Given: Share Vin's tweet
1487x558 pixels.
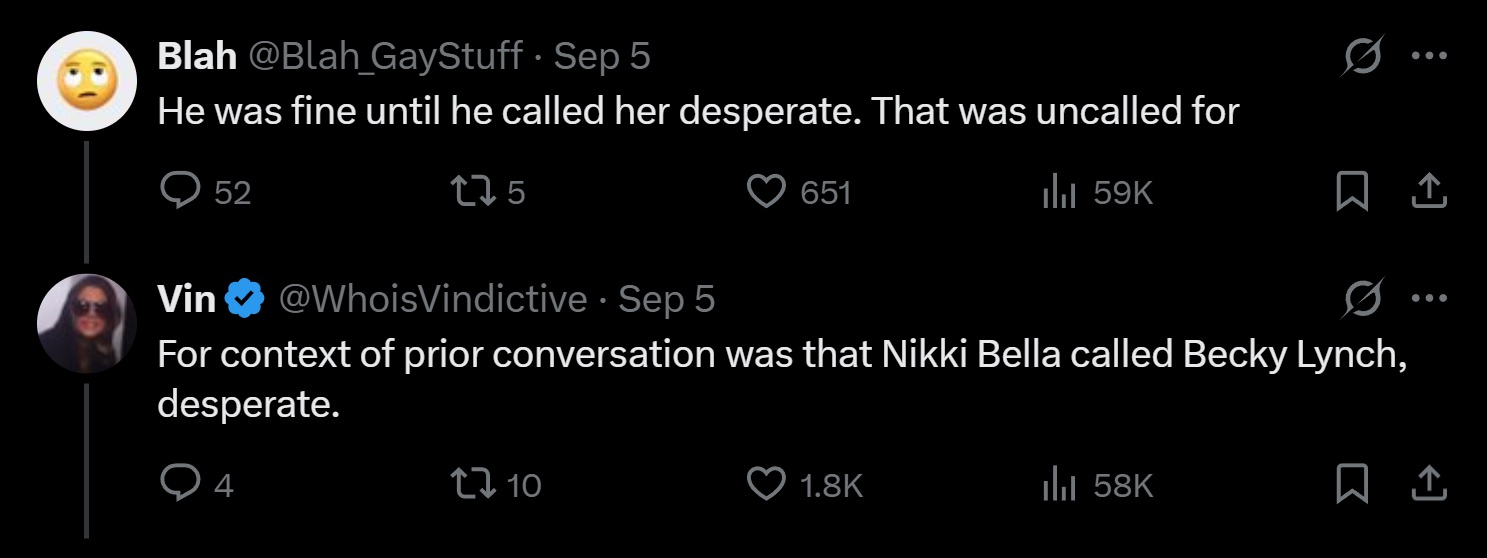Looking at the screenshot, I should coord(1430,484).
